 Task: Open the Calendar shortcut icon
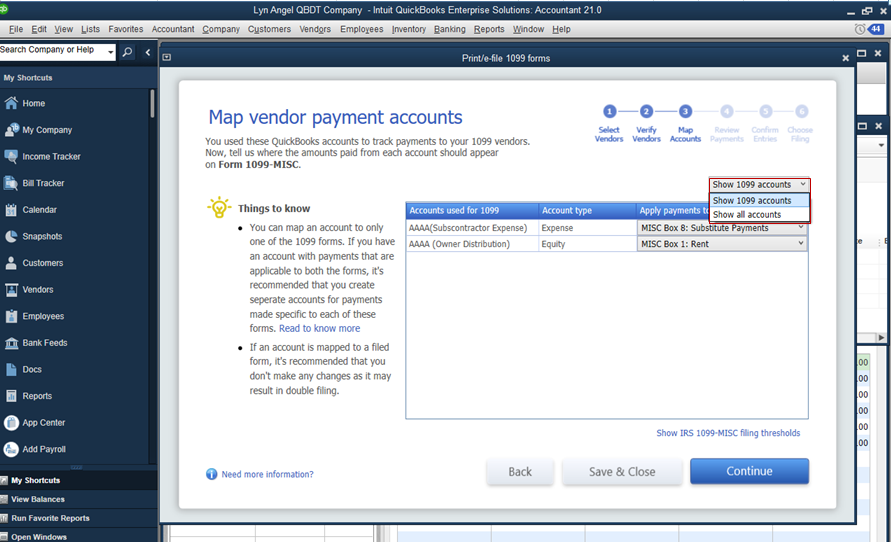[11, 210]
